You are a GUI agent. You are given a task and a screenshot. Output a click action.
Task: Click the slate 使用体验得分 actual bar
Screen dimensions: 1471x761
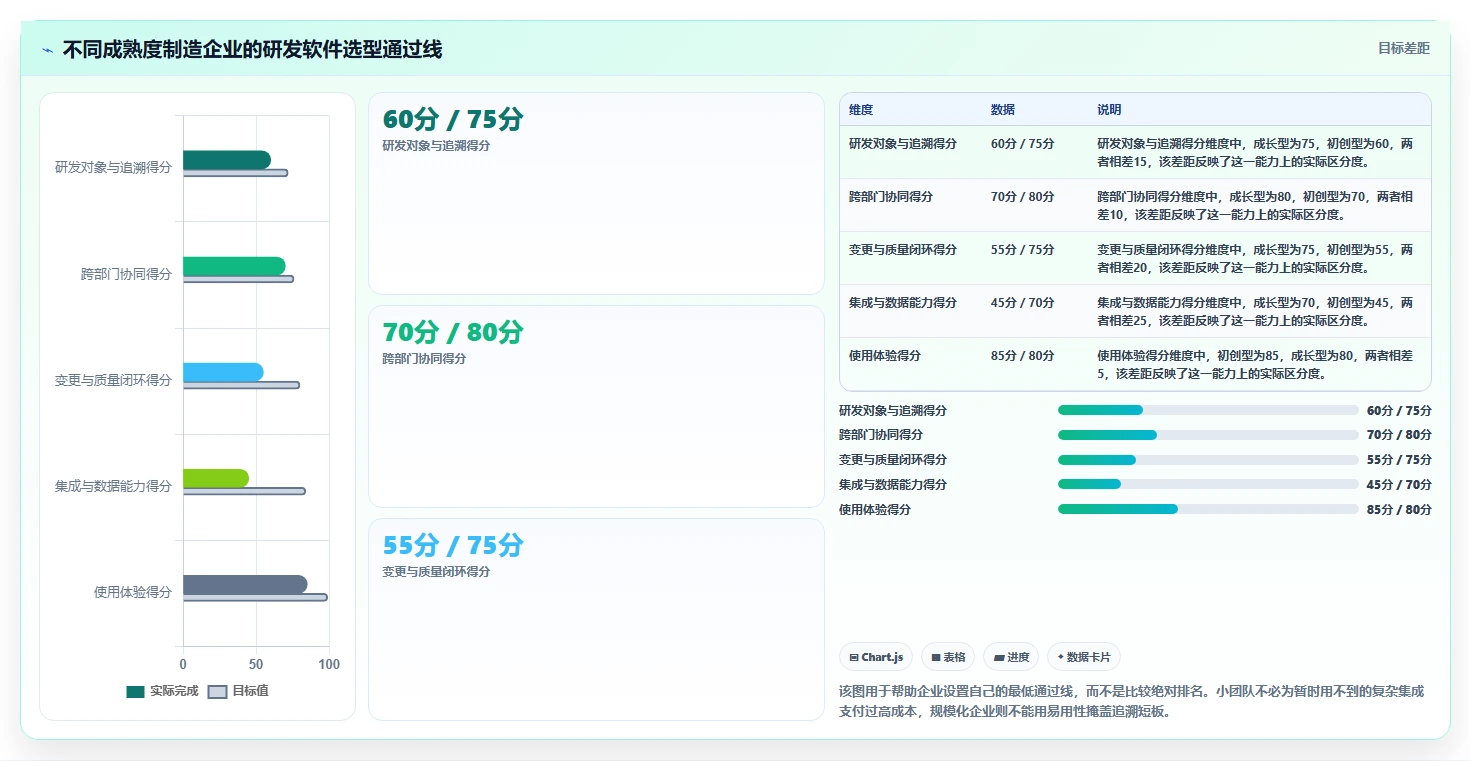click(245, 584)
